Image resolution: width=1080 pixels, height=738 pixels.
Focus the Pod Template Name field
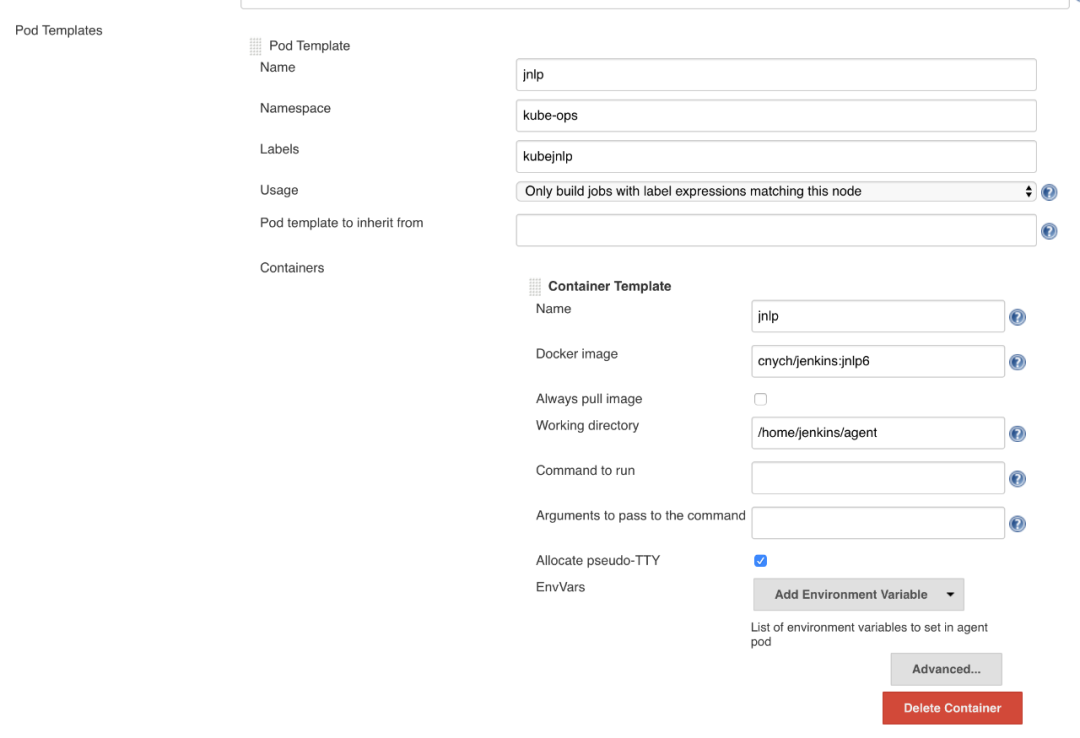coord(775,75)
